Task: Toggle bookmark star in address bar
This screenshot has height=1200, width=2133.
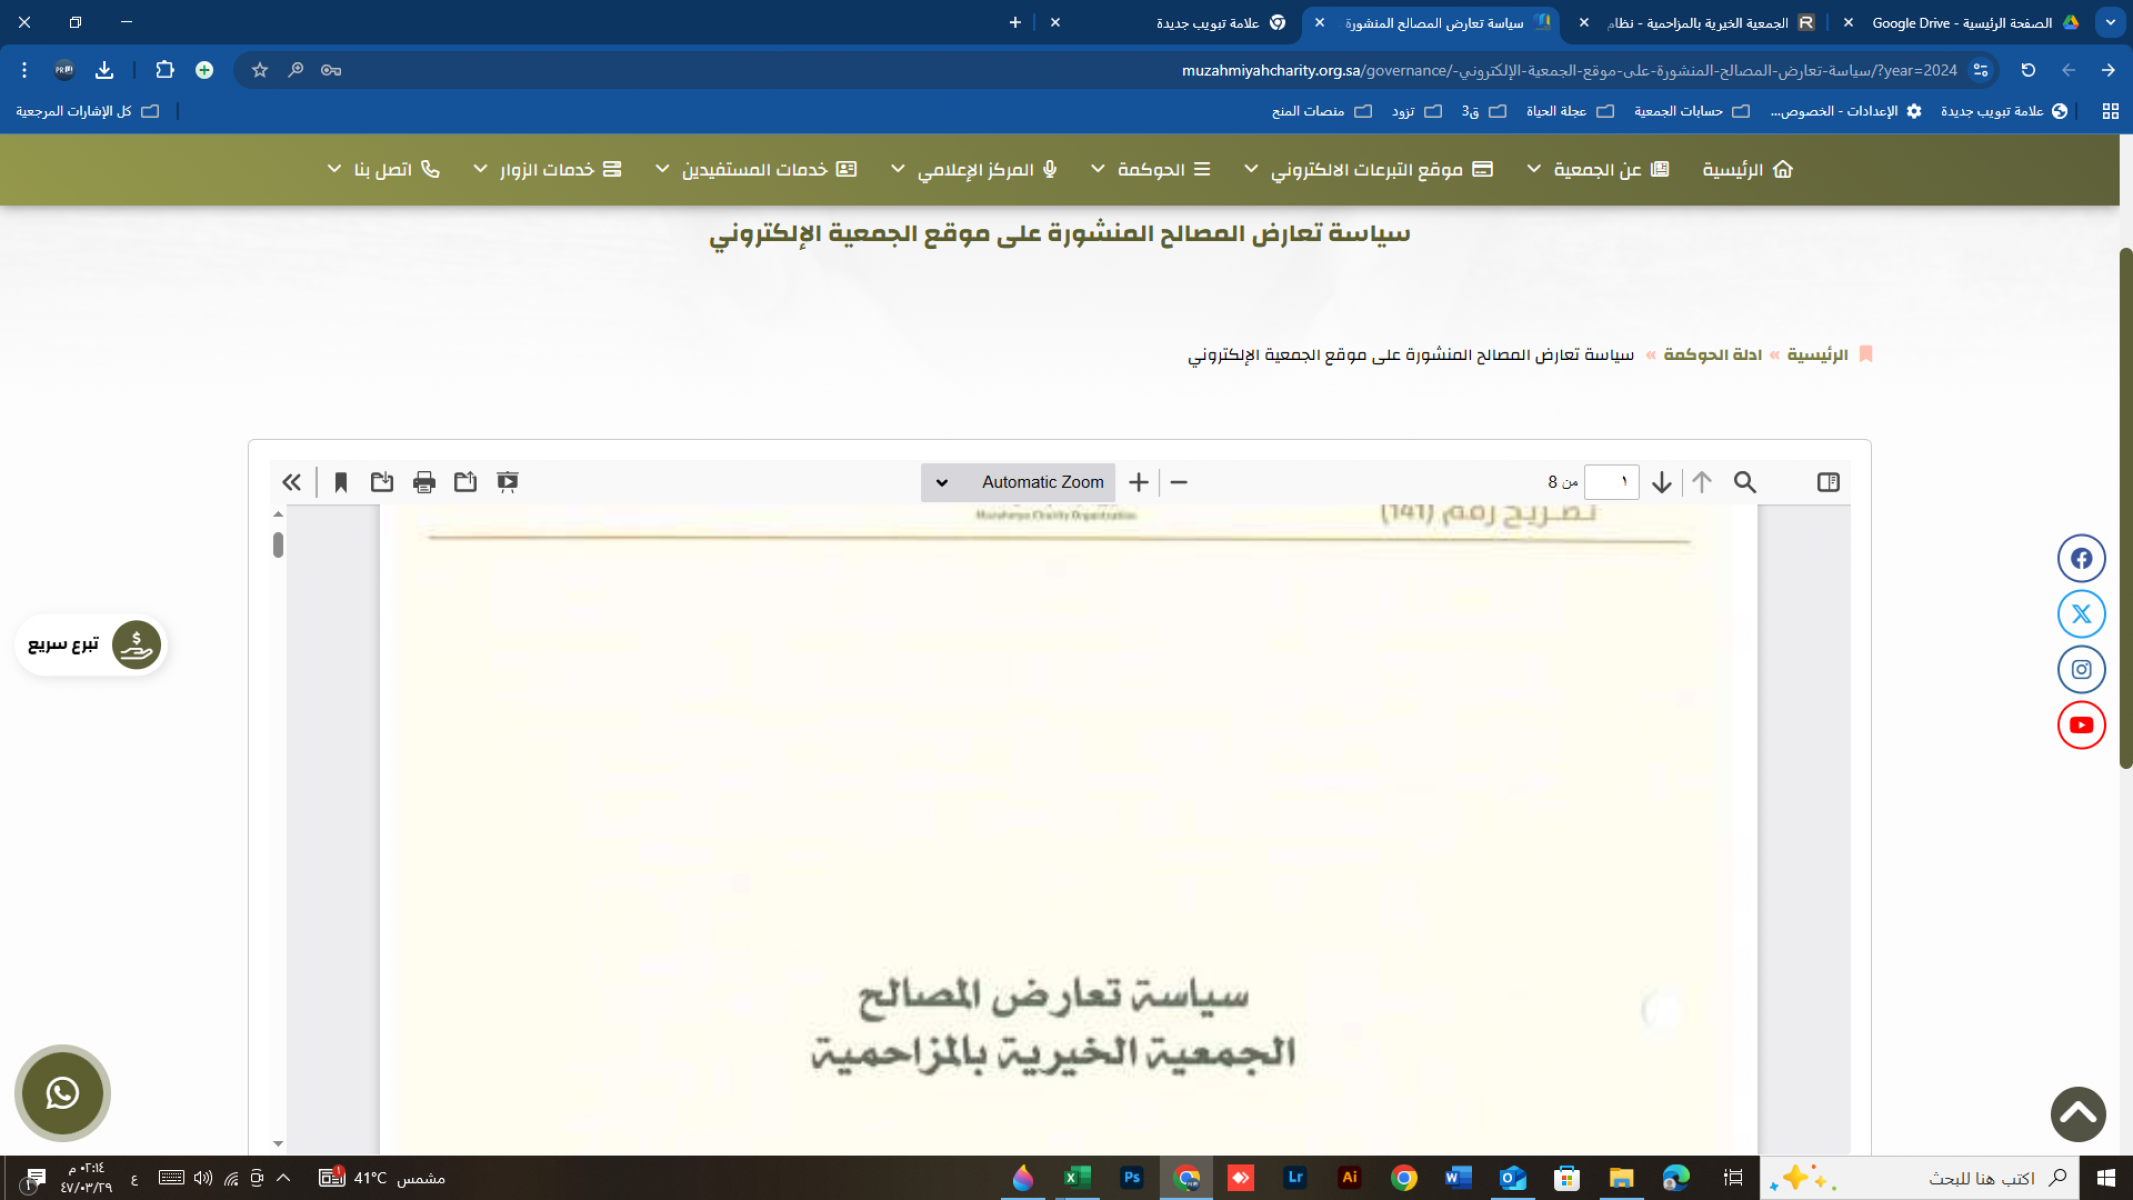Action: tap(260, 70)
